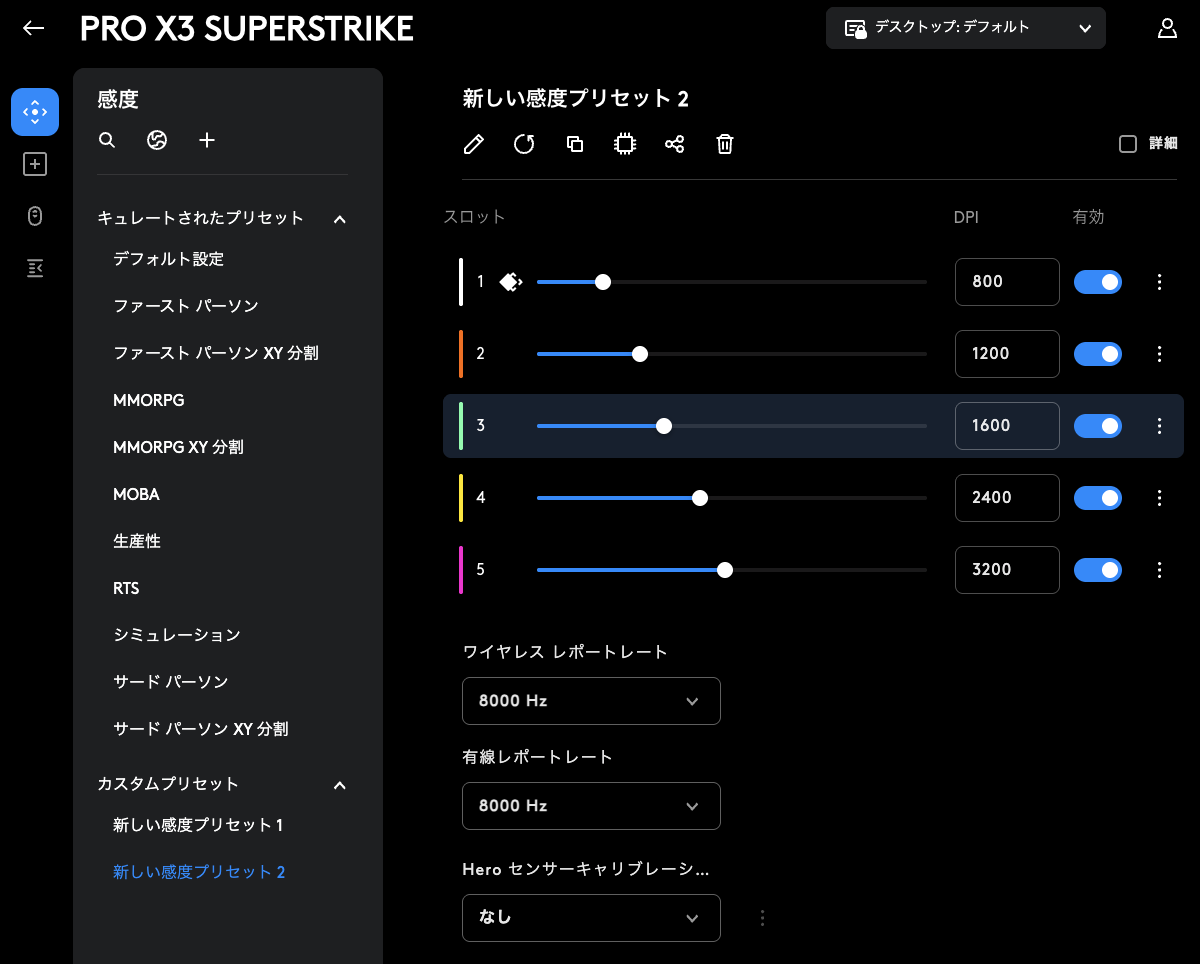Select the サード パーソン preset
Screen dimensions: 1200x964
click(x=171, y=682)
